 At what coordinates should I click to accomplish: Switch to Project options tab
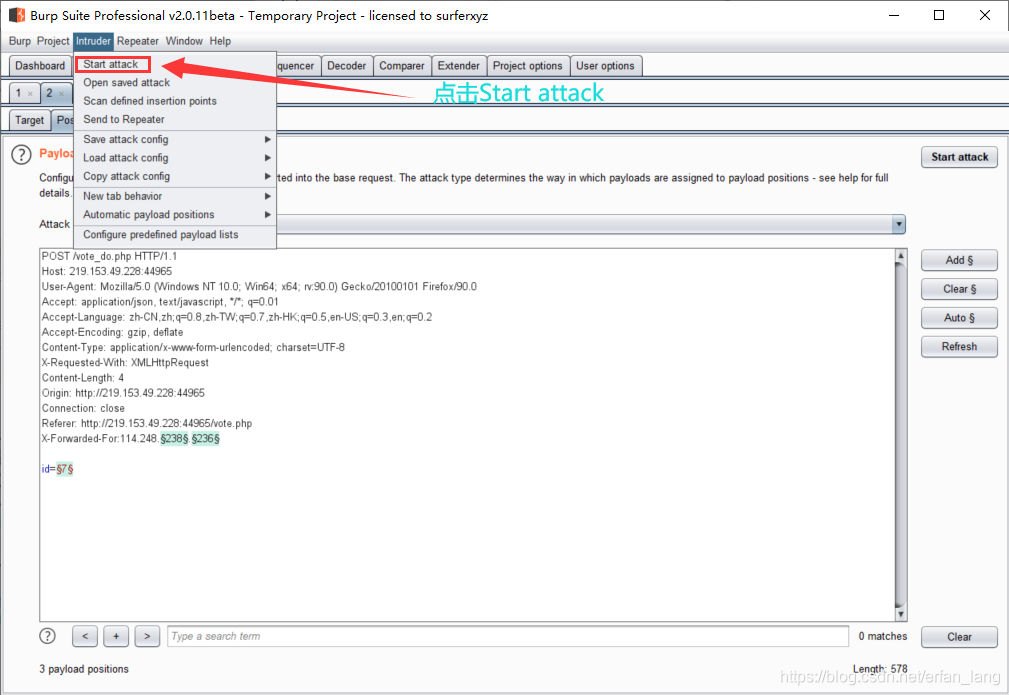pyautogui.click(x=528, y=66)
